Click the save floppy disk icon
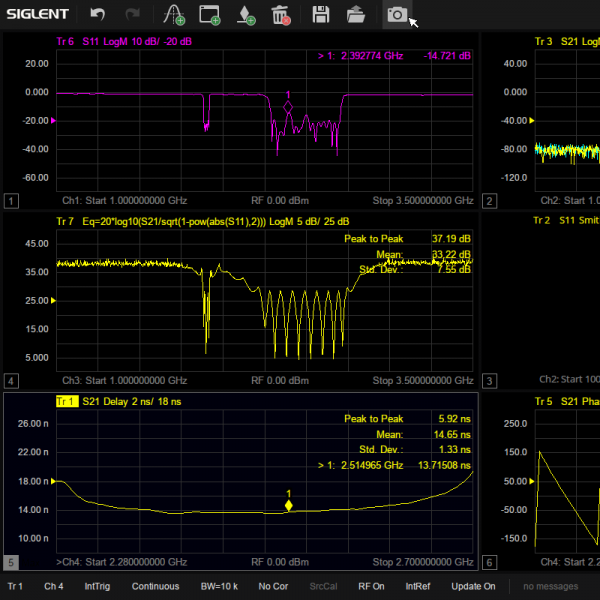Image resolution: width=600 pixels, height=600 pixels. (x=320, y=14)
